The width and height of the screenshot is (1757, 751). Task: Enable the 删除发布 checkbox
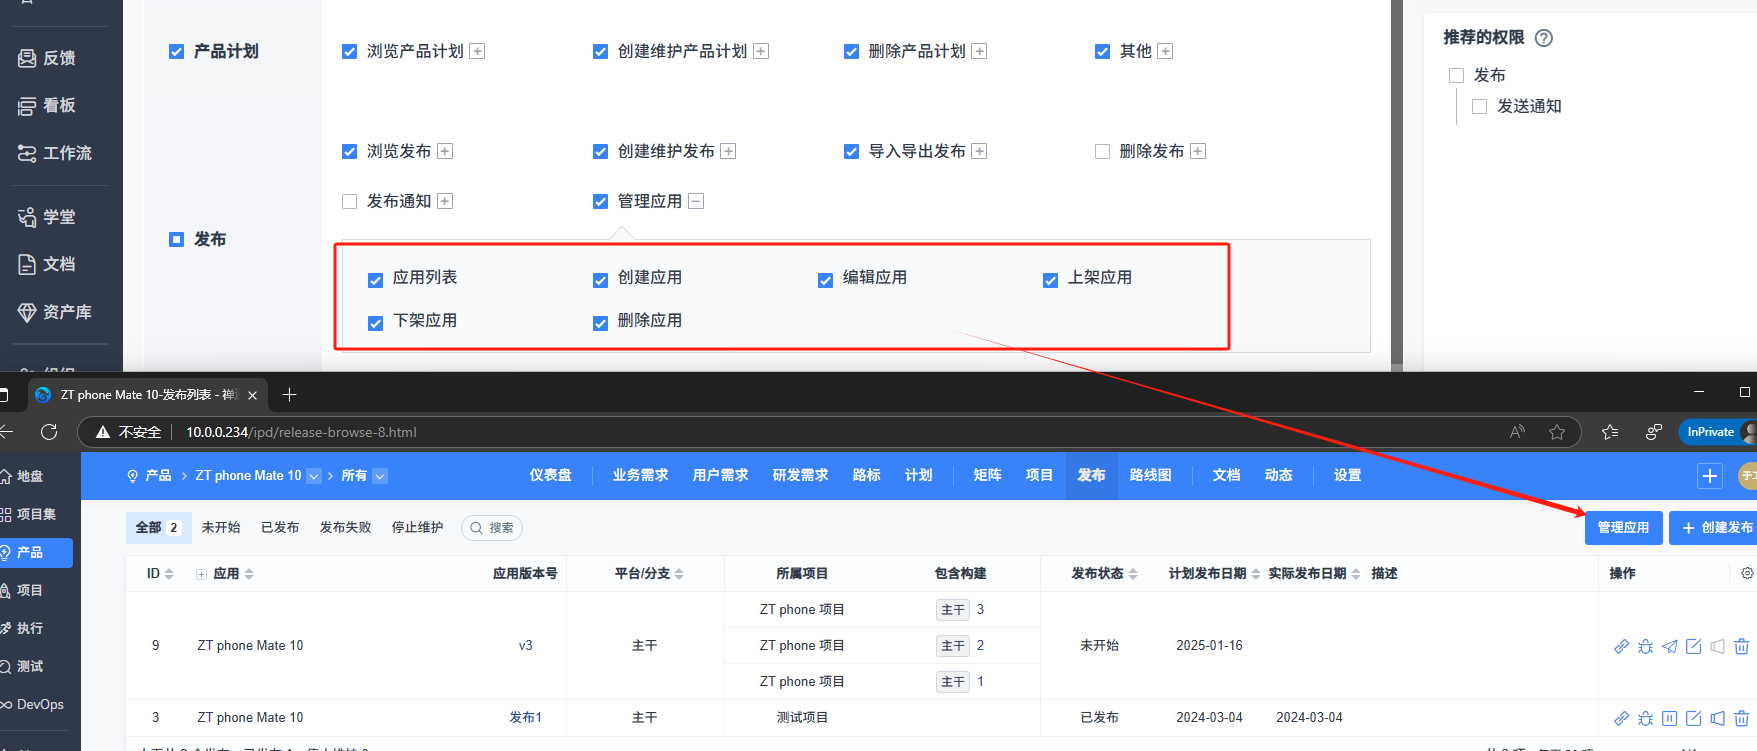[1103, 151]
